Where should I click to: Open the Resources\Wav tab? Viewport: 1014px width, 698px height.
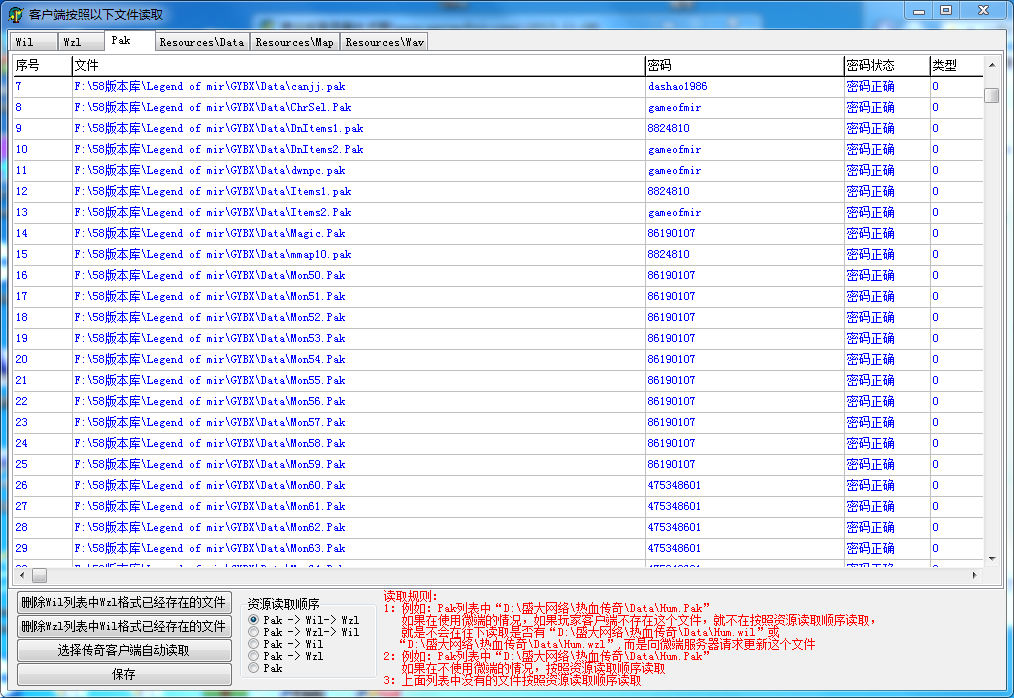384,42
